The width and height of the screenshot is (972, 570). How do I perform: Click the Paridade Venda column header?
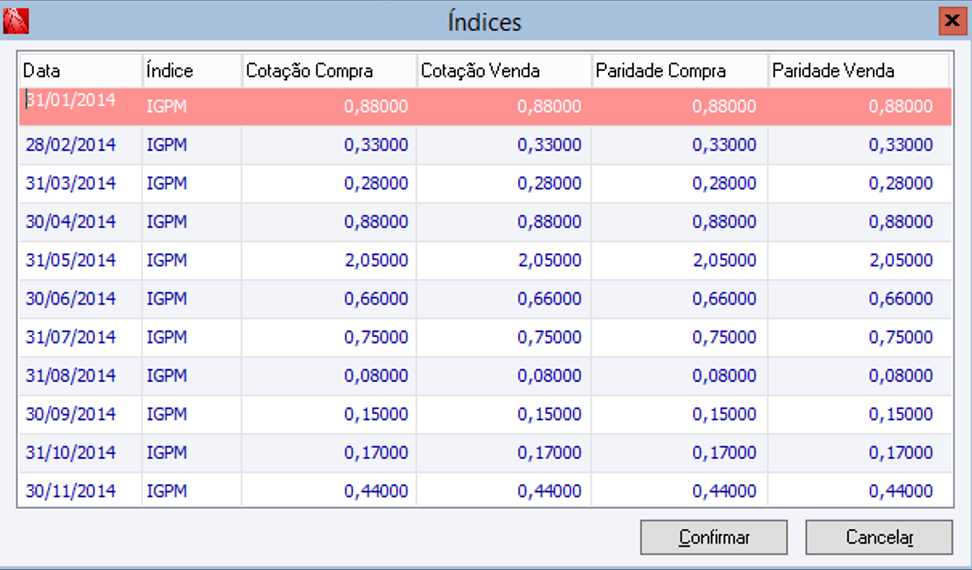[x=859, y=71]
